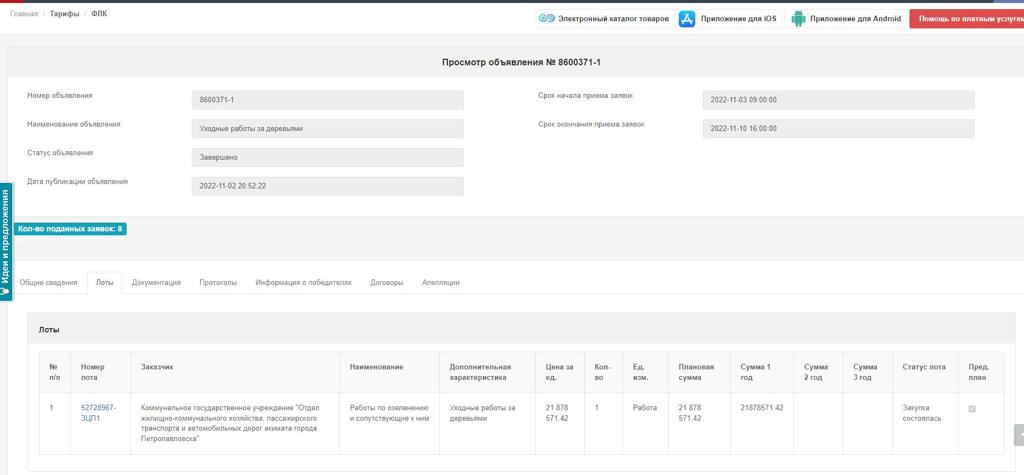Click the scroll-to-top arrow at right edge
Screen dimensions: 1024x475
click(x=1019, y=435)
